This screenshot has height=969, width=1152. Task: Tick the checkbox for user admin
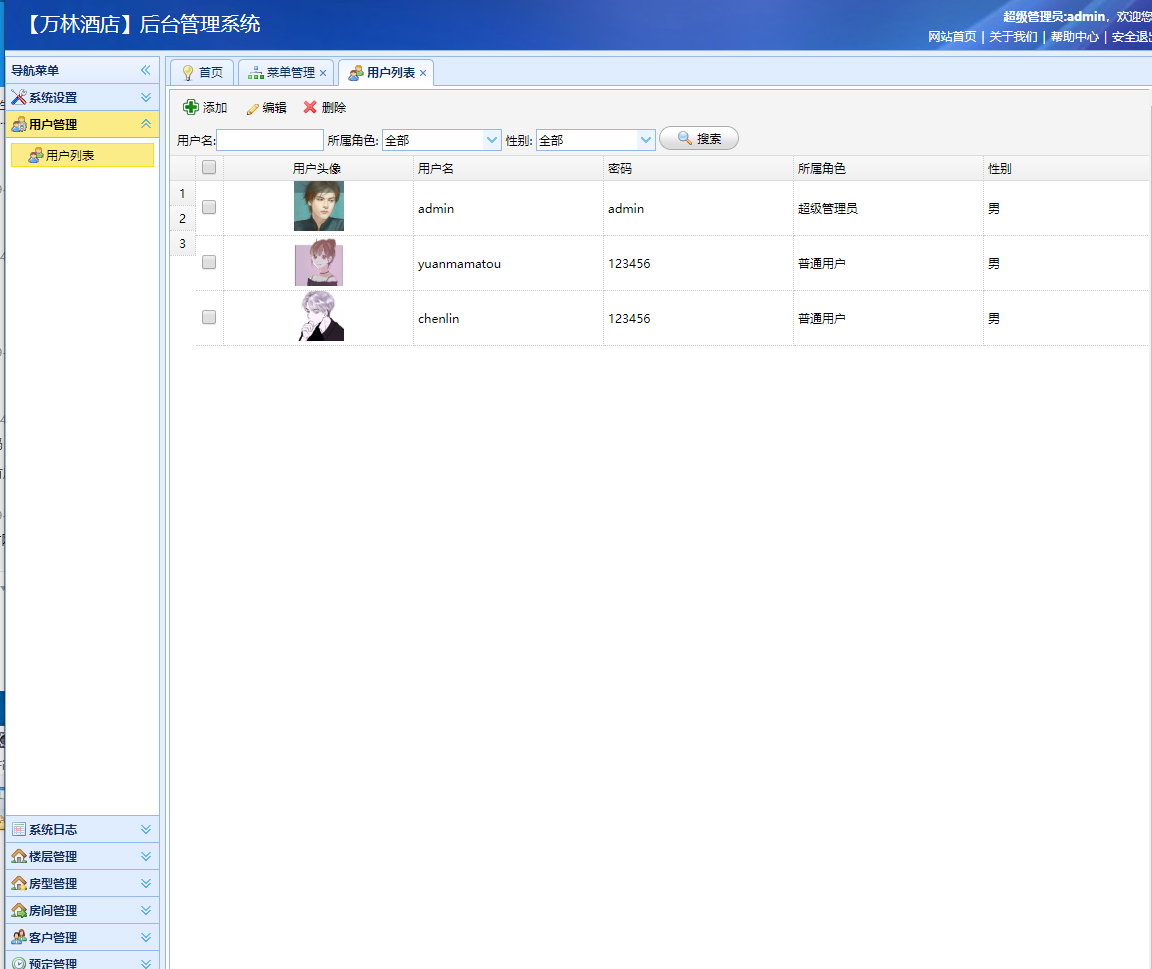click(208, 207)
